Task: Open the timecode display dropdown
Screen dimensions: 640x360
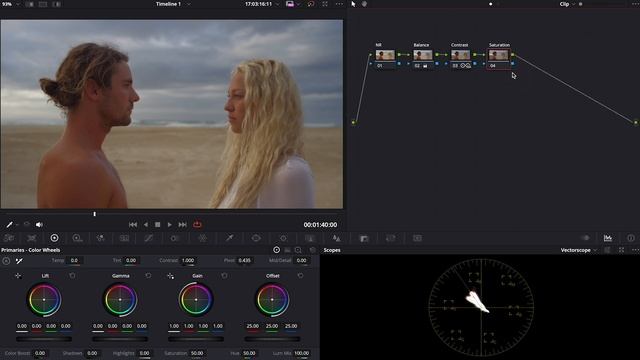Action: coord(262,4)
